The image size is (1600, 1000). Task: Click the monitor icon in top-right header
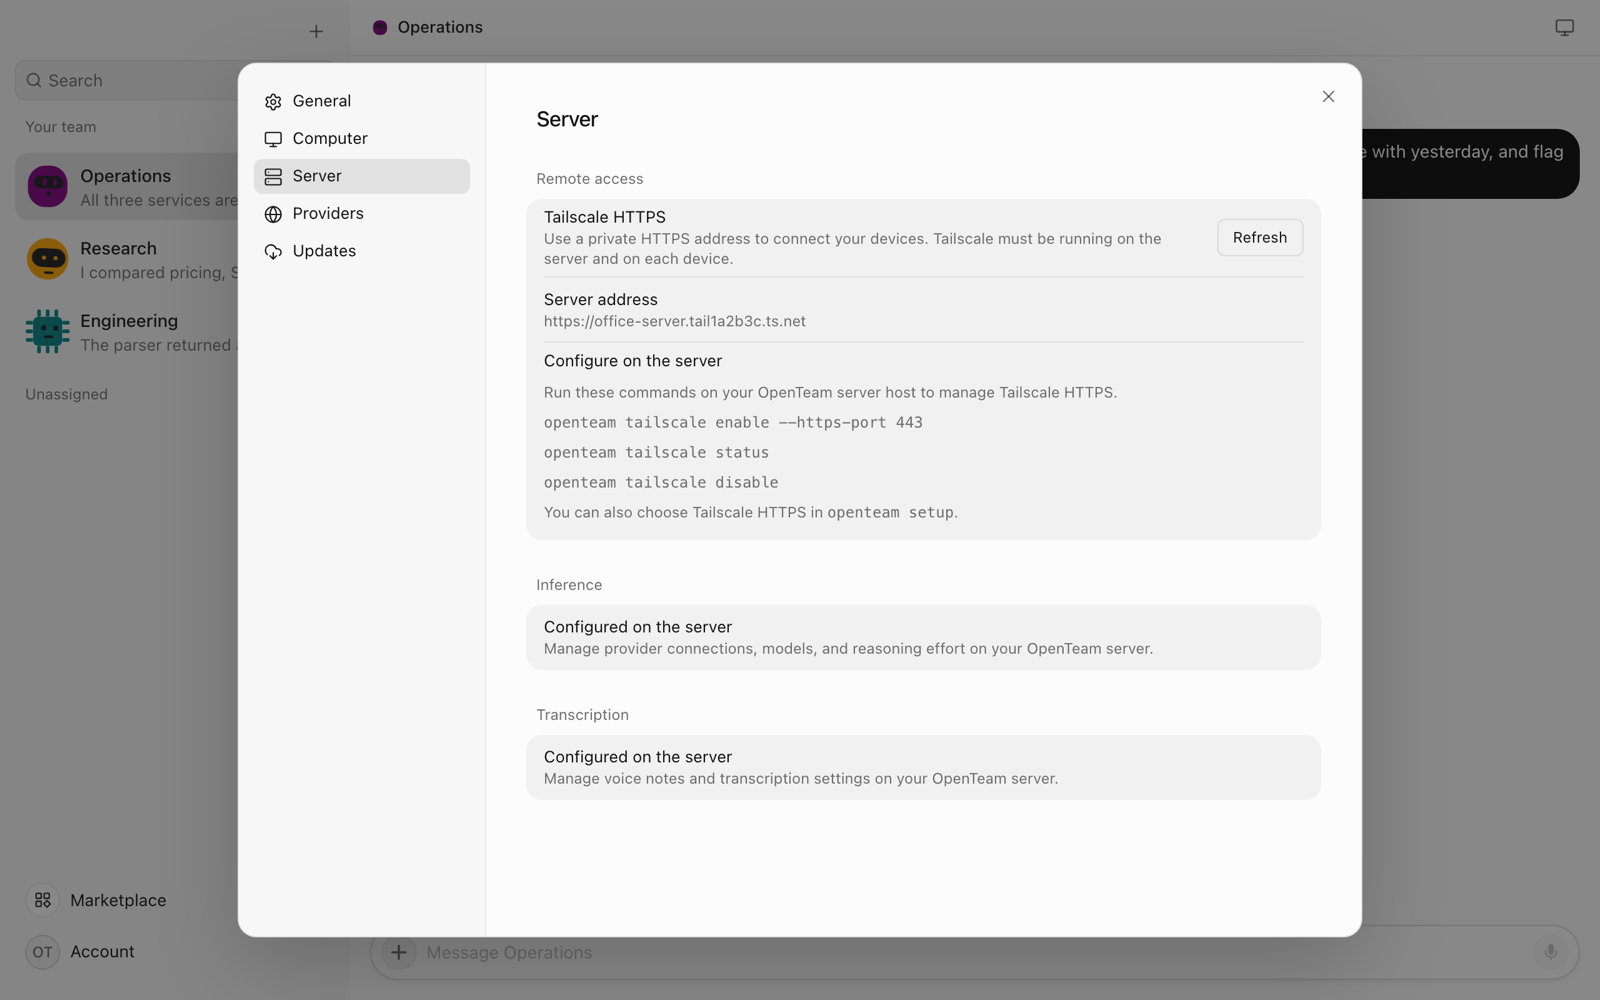pyautogui.click(x=1564, y=28)
